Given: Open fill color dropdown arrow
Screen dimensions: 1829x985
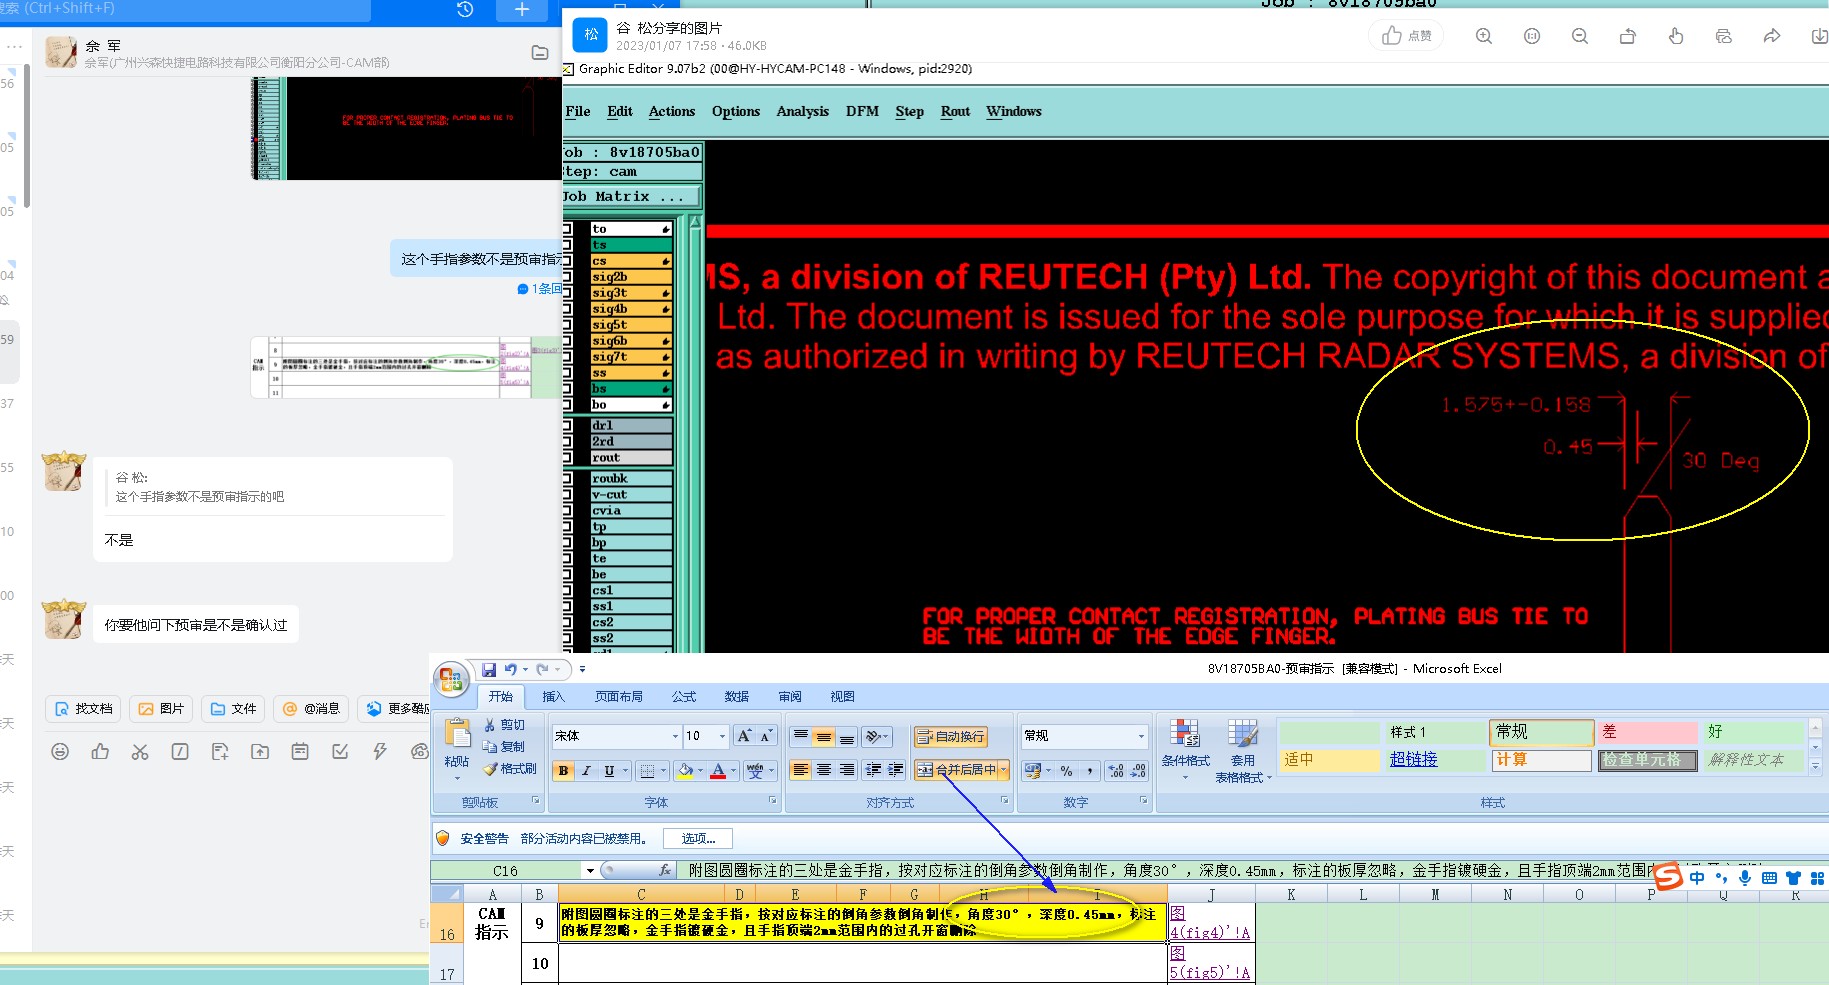Looking at the screenshot, I should 700,770.
